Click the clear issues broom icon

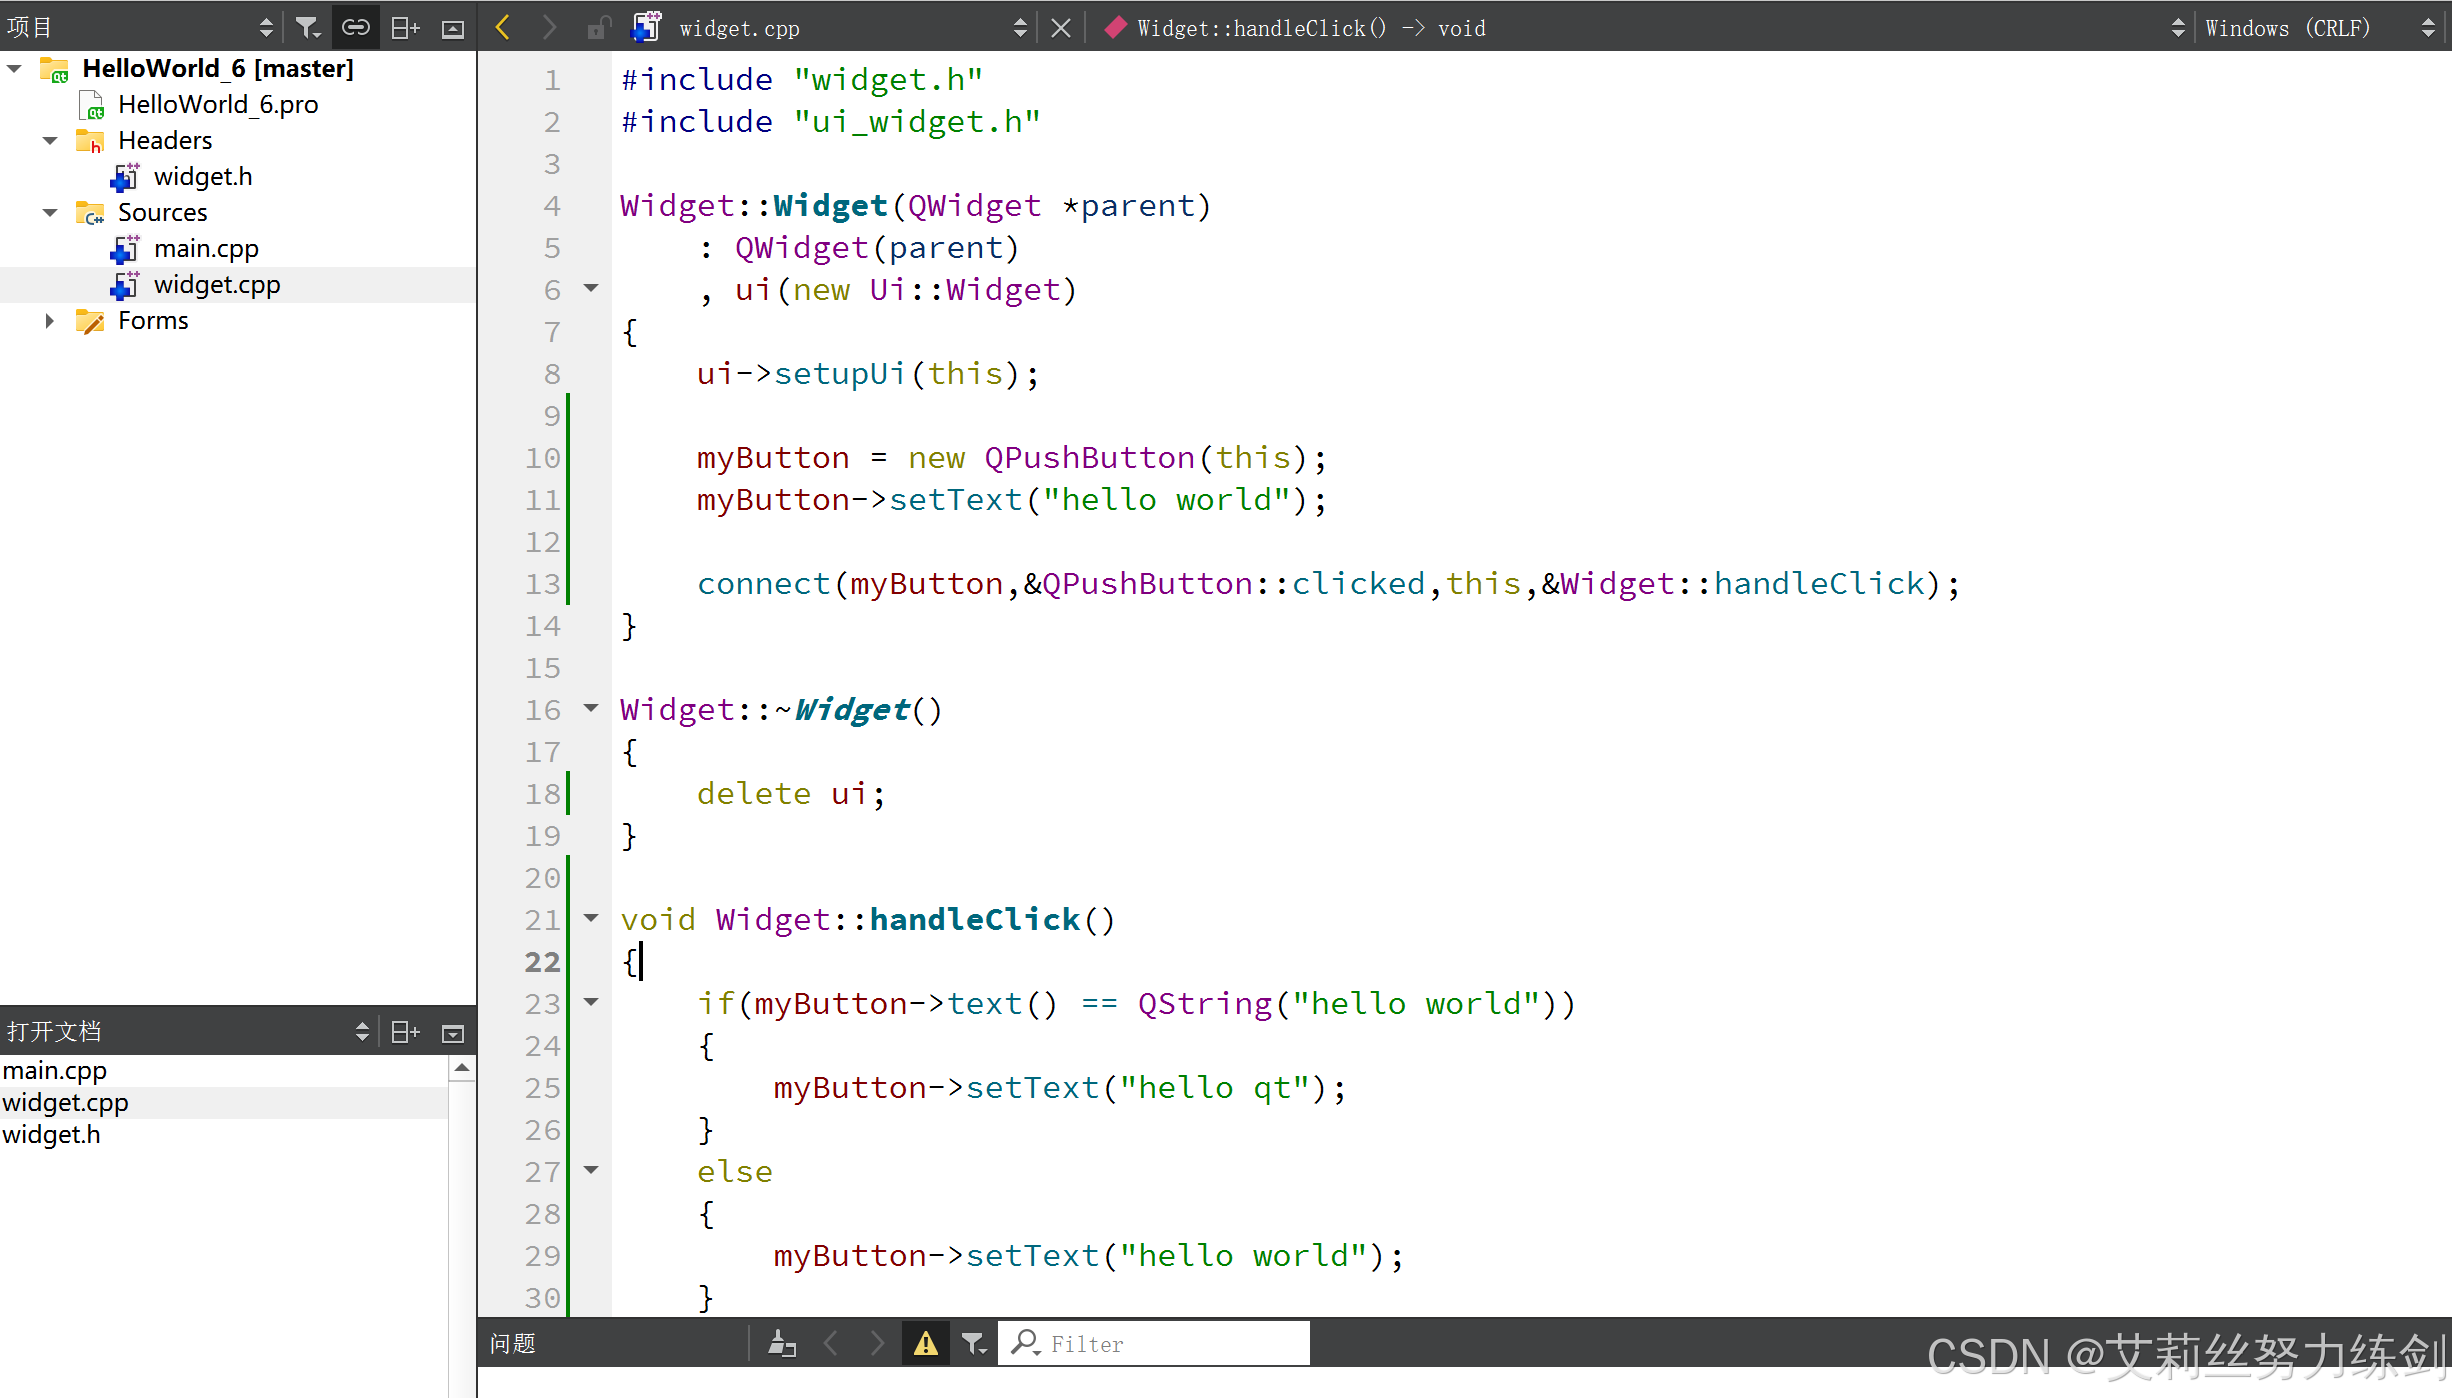[782, 1343]
